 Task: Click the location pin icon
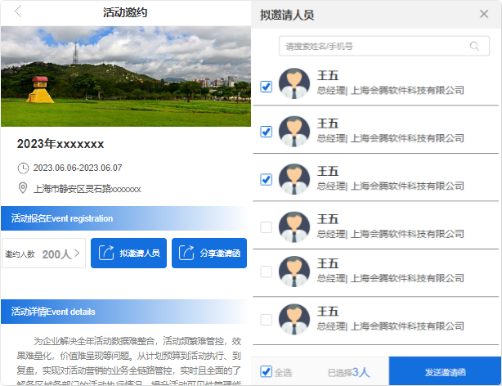tap(23, 188)
